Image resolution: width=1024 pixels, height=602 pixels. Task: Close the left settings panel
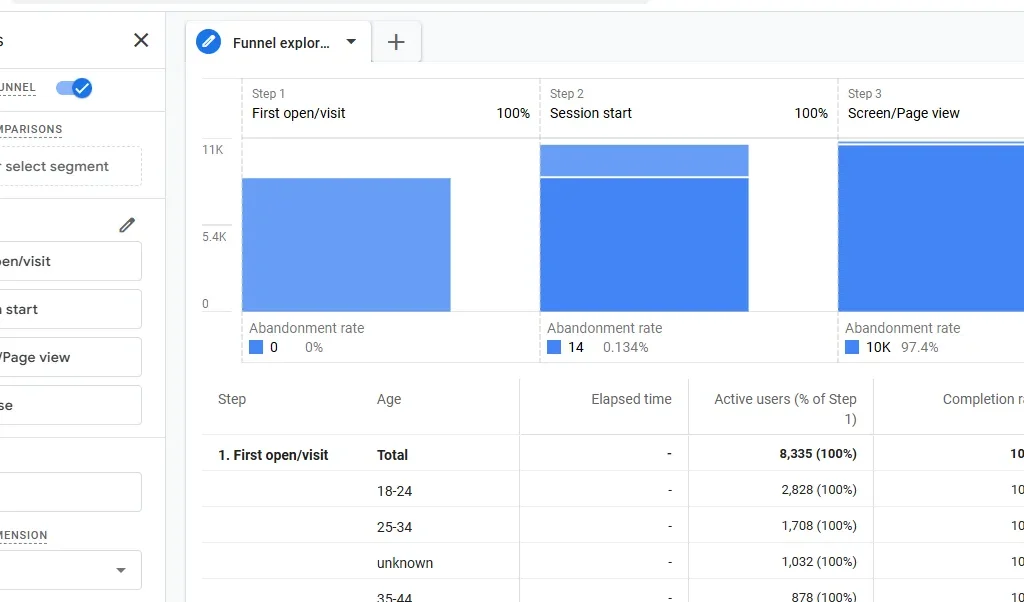pos(141,40)
